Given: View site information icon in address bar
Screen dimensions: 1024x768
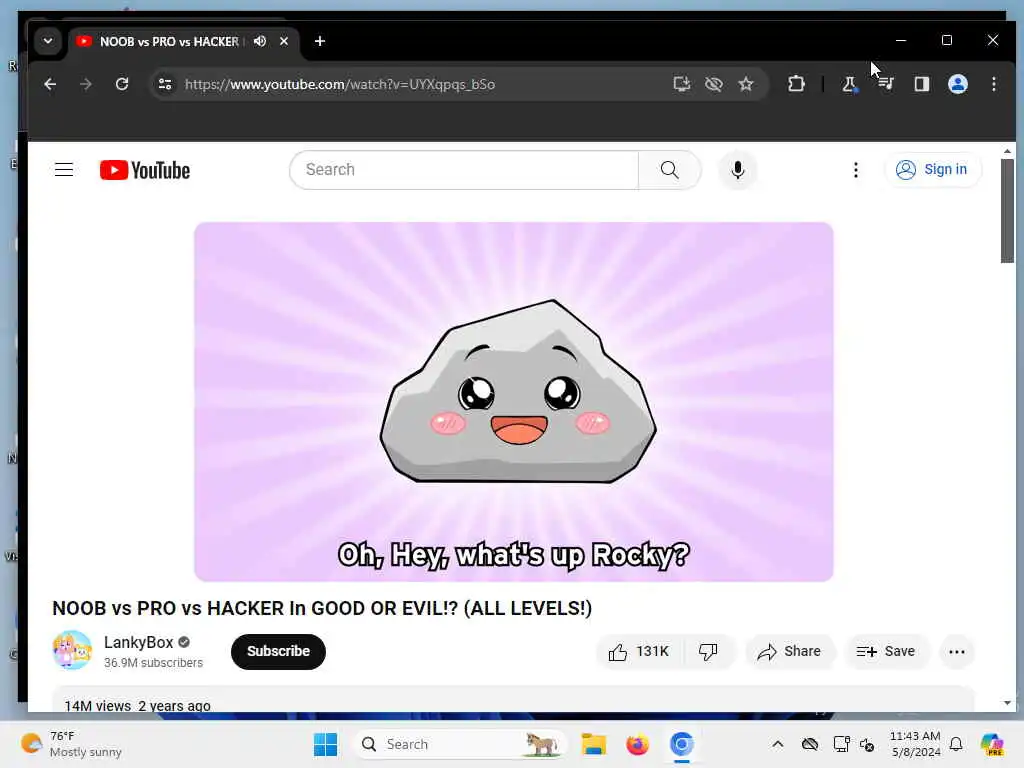Looking at the screenshot, I should 165,84.
